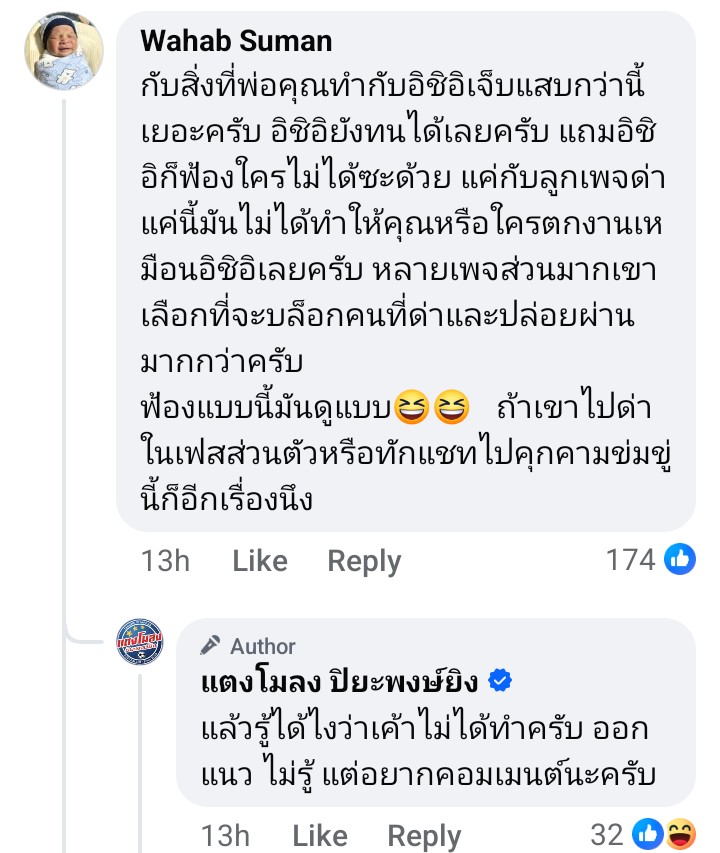Open the 32 reactions count
The width and height of the screenshot is (720, 853).
[x=606, y=833]
